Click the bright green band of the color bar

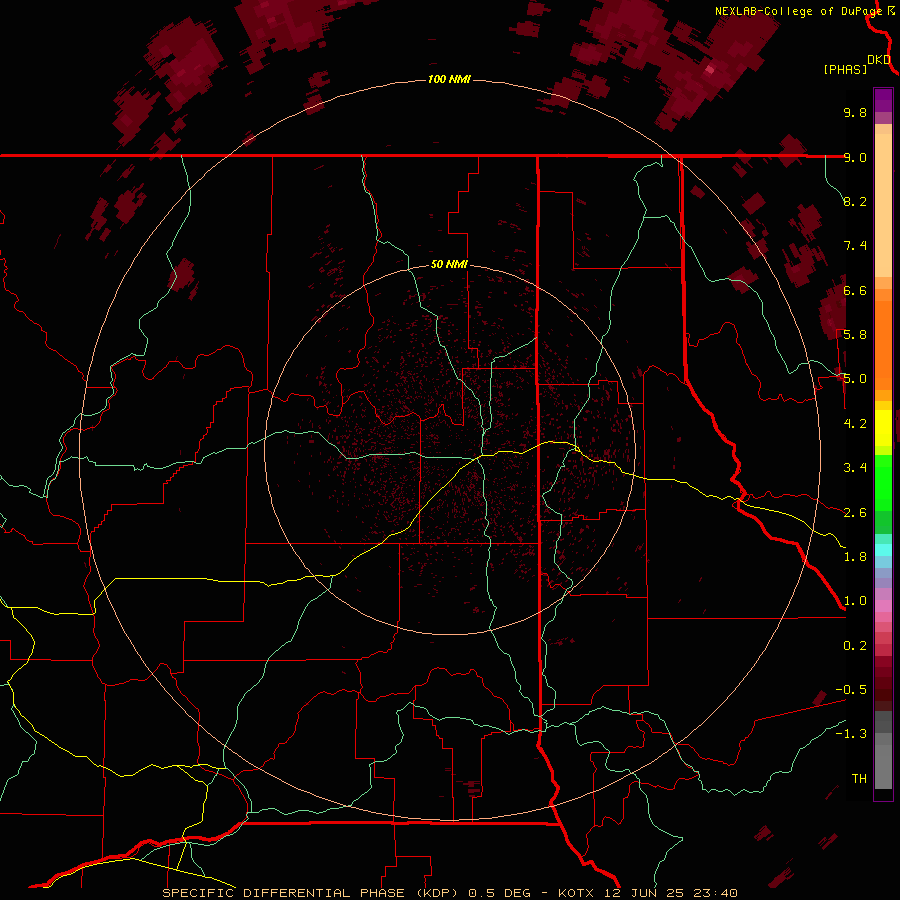pos(883,482)
